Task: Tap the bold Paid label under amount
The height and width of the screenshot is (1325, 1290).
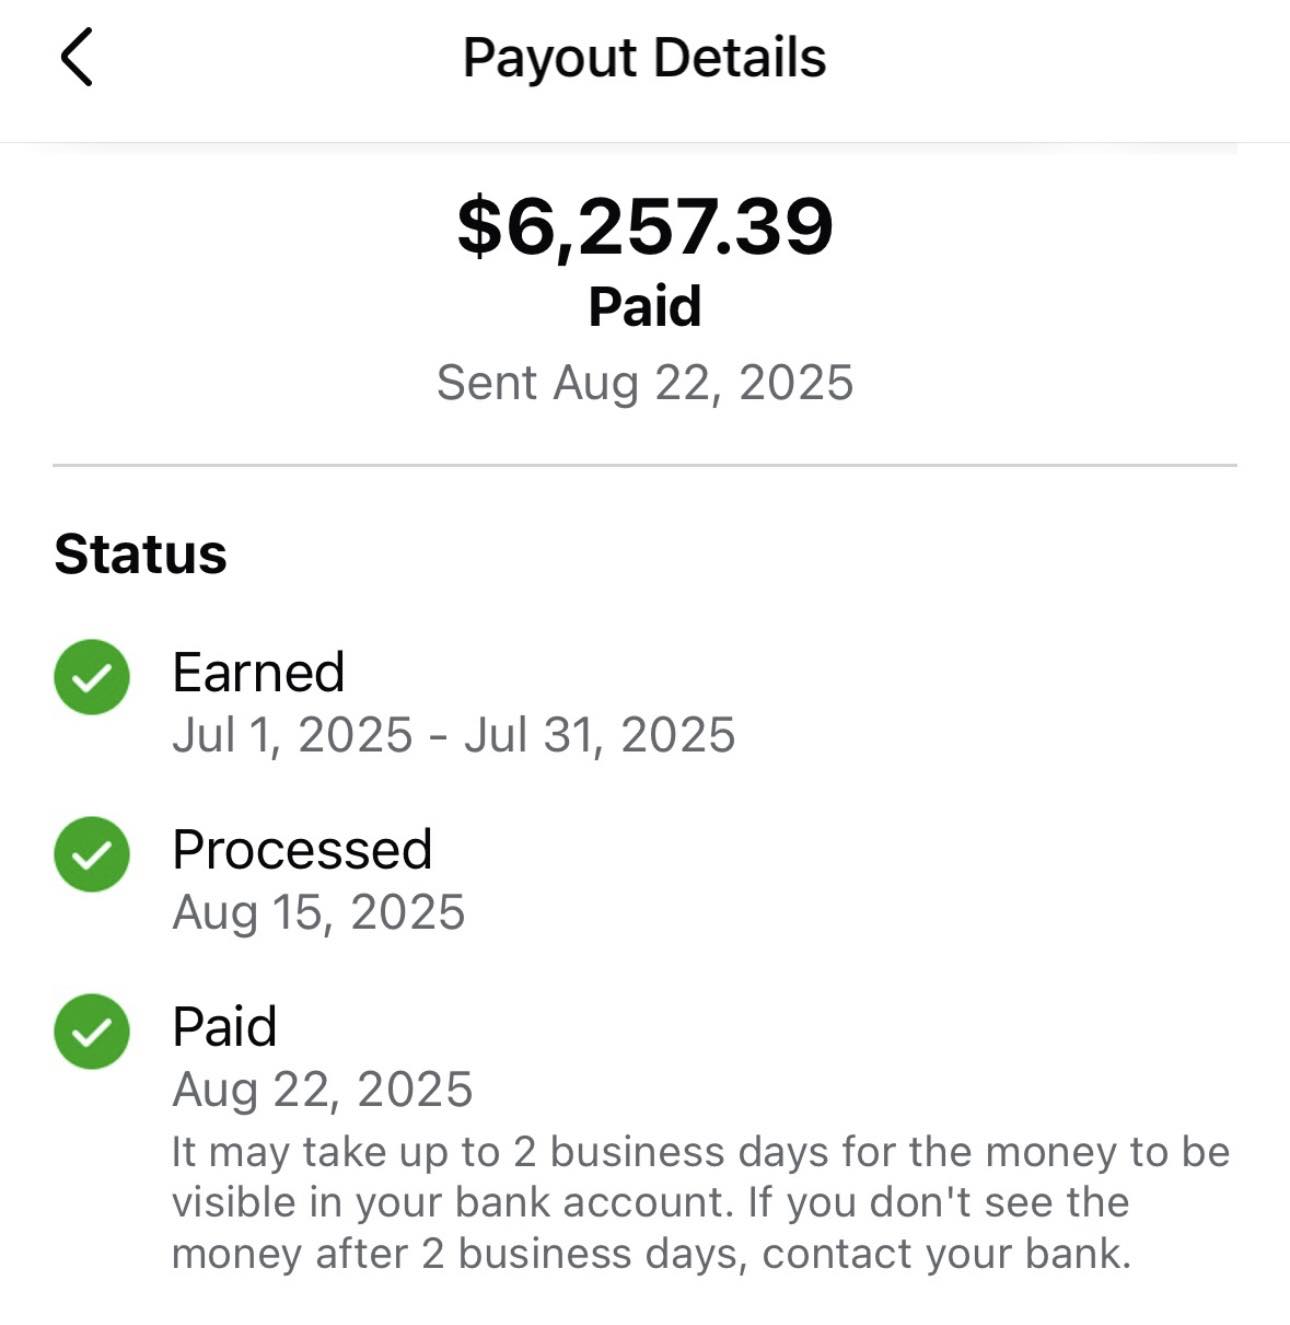Action: (644, 306)
